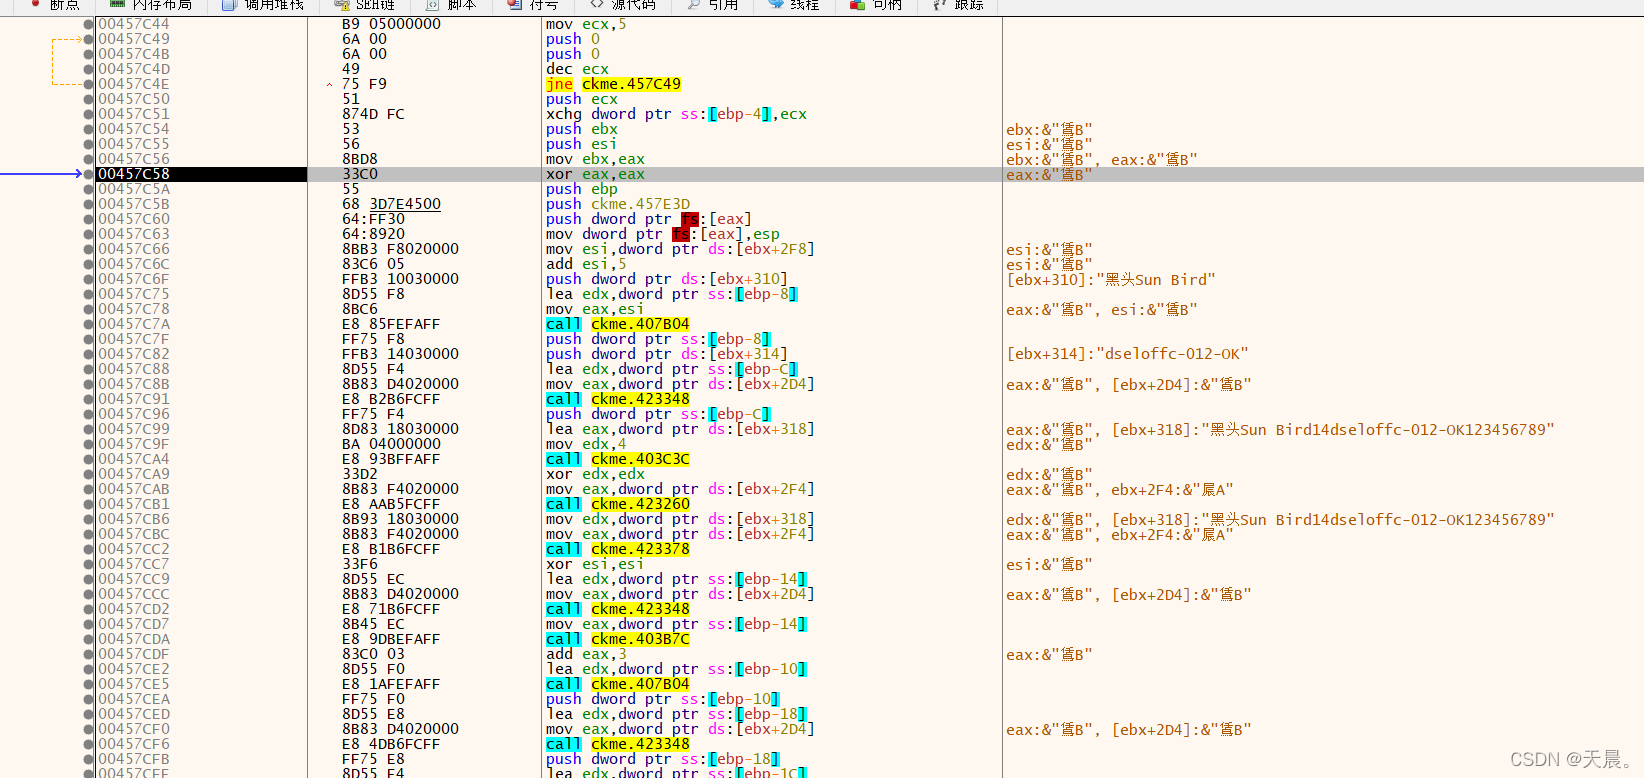Select the add esi,5 instruction

[x=586, y=264]
